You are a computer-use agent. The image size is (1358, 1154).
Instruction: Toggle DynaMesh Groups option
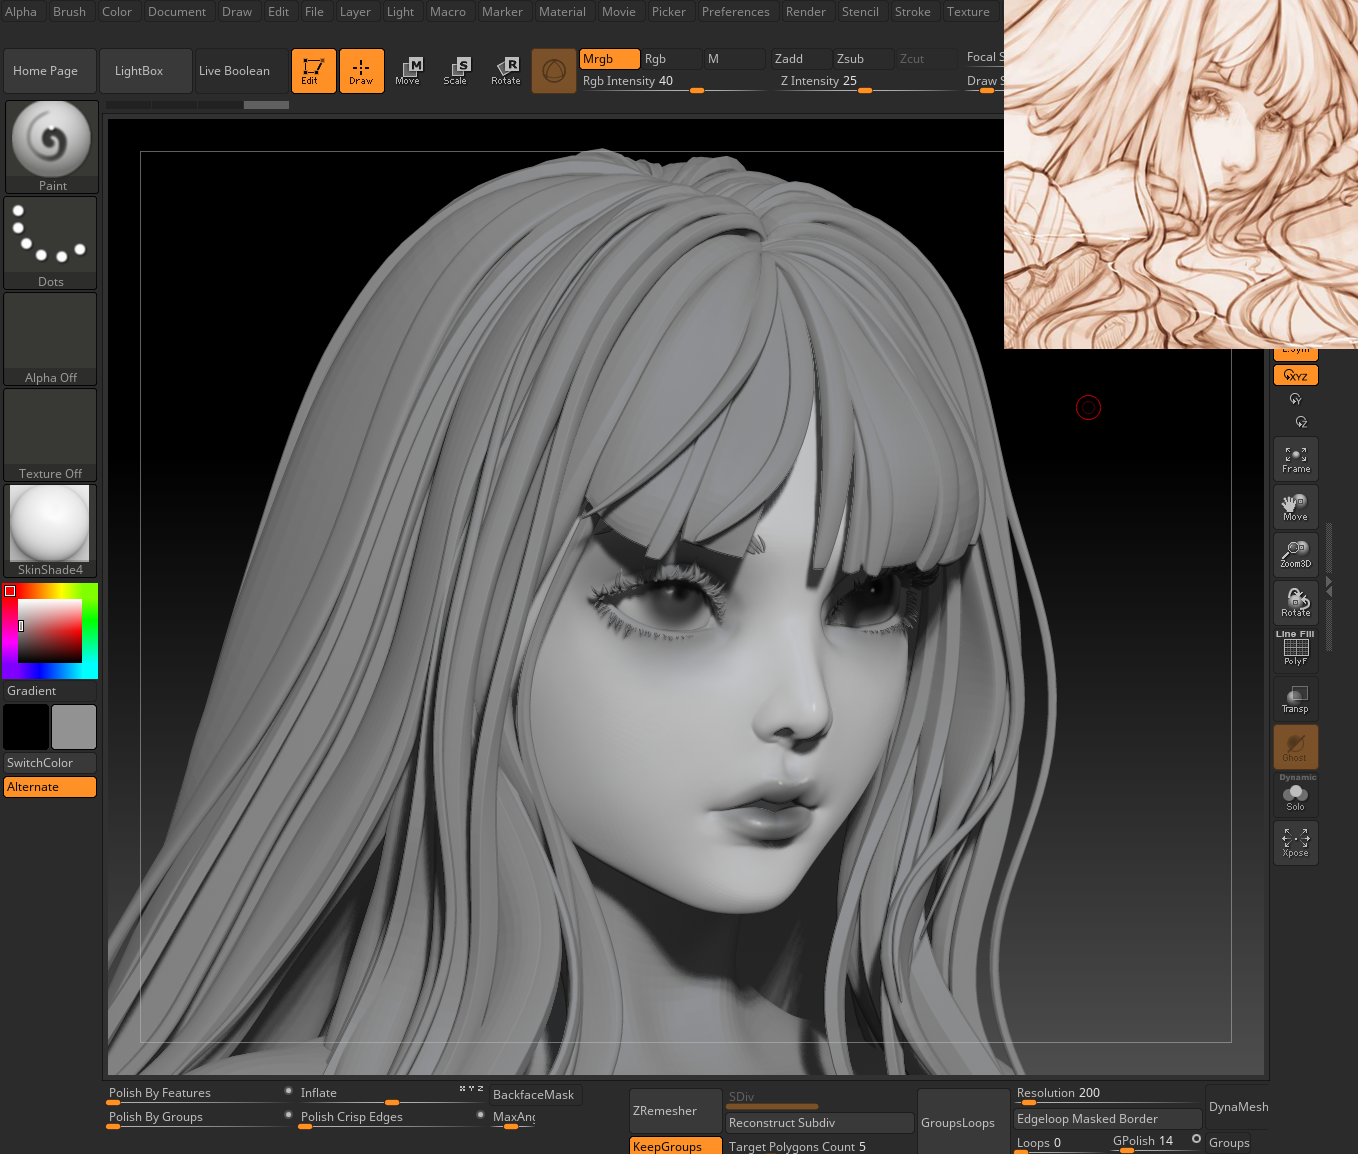tap(1236, 1143)
